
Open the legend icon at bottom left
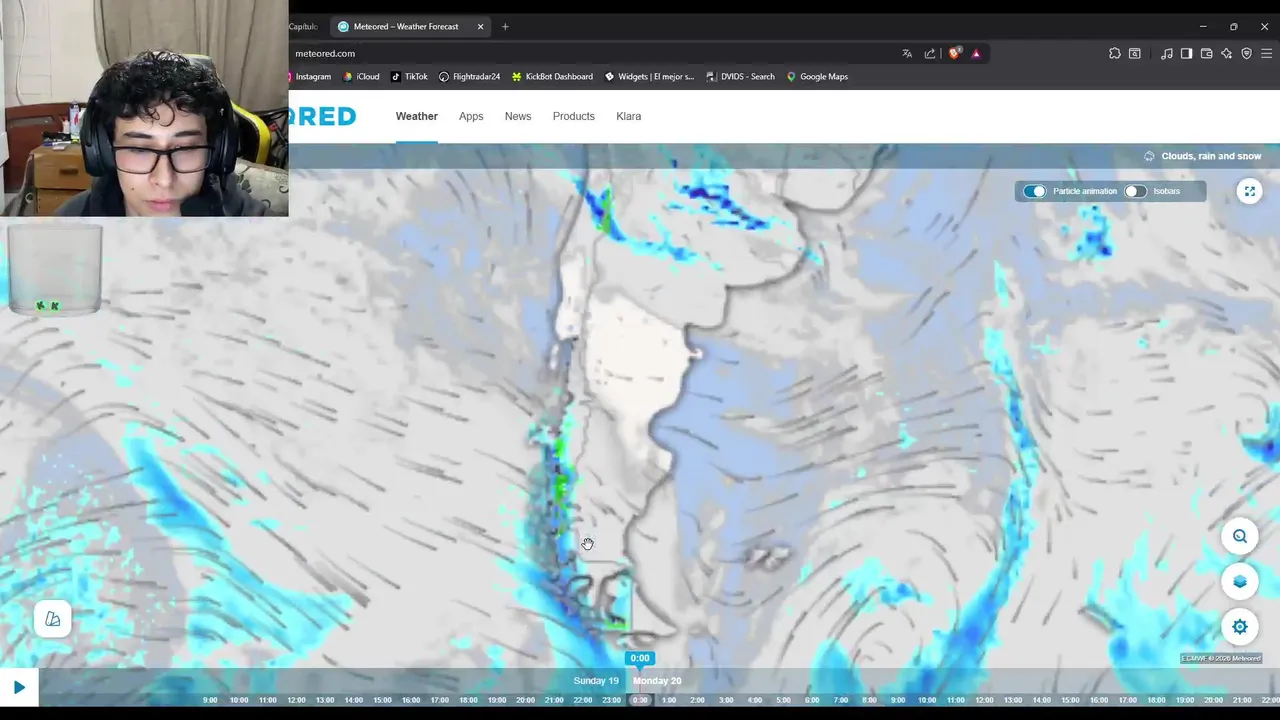(x=53, y=619)
